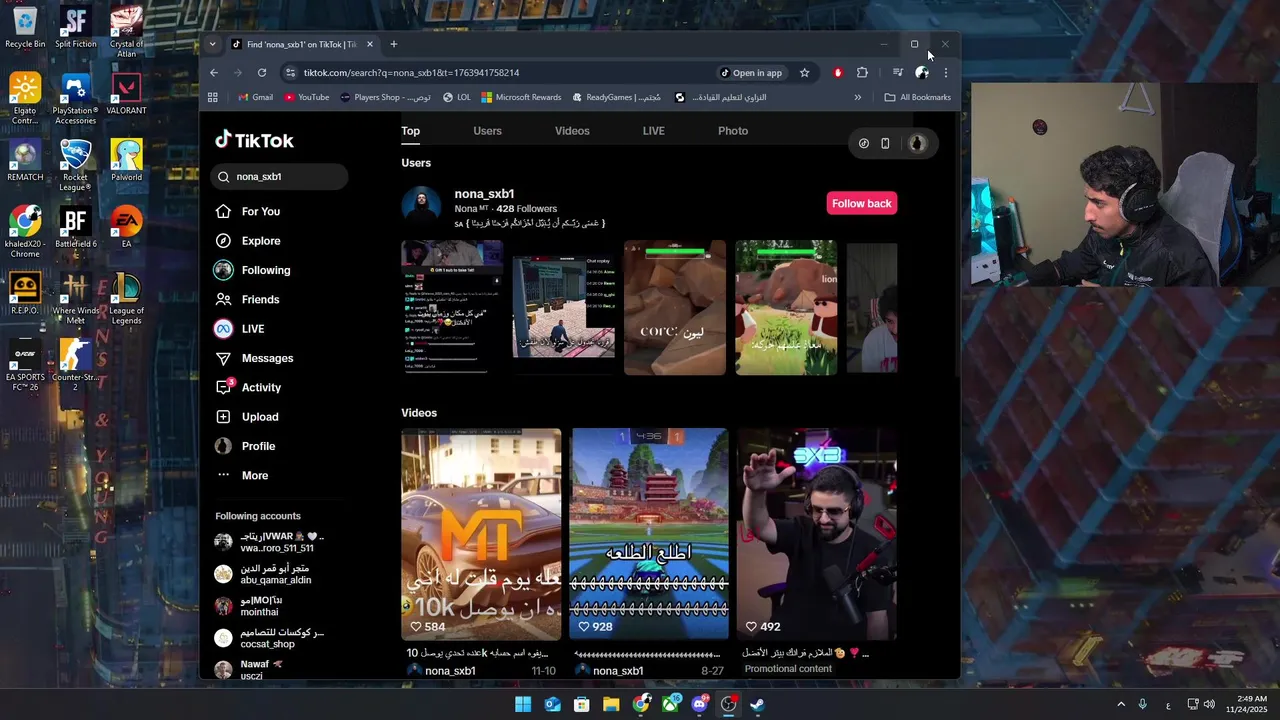Open the Chrome three-dot menu

pos(945,73)
